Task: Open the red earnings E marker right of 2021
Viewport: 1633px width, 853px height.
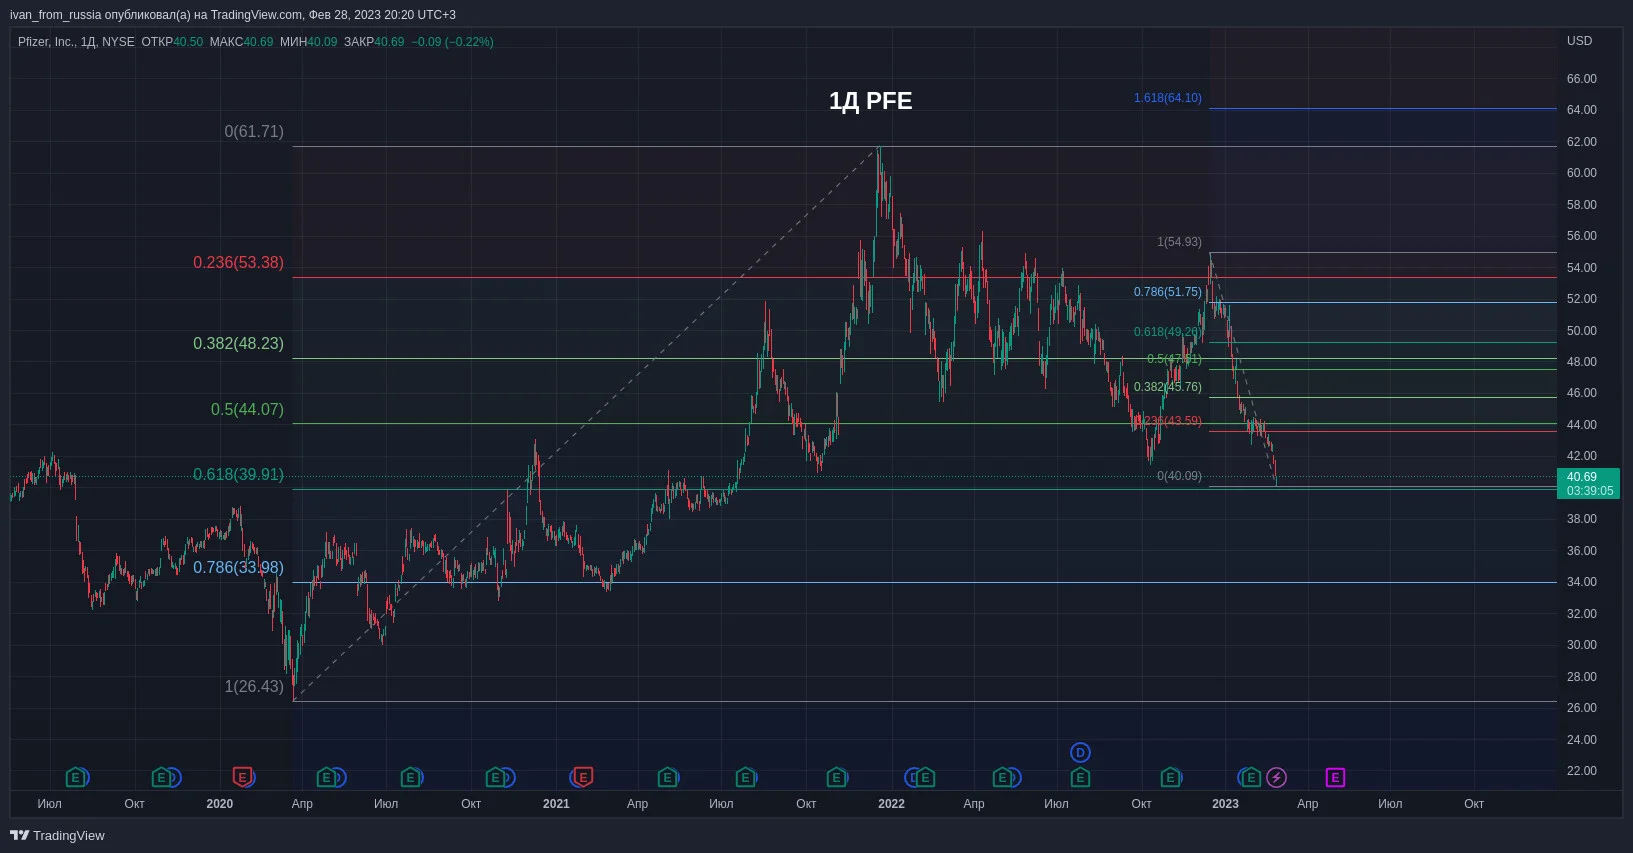Action: [583, 777]
